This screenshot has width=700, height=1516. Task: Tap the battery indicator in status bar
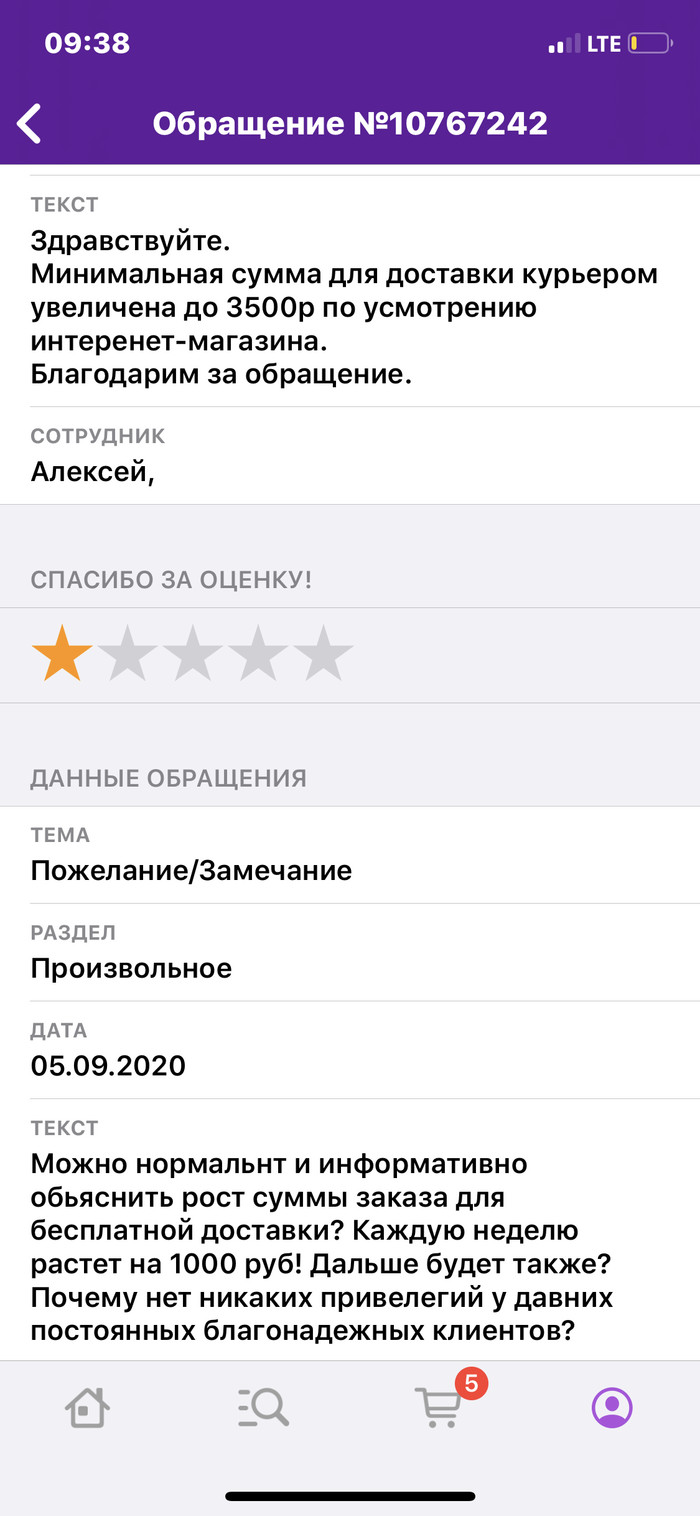[x=649, y=45]
